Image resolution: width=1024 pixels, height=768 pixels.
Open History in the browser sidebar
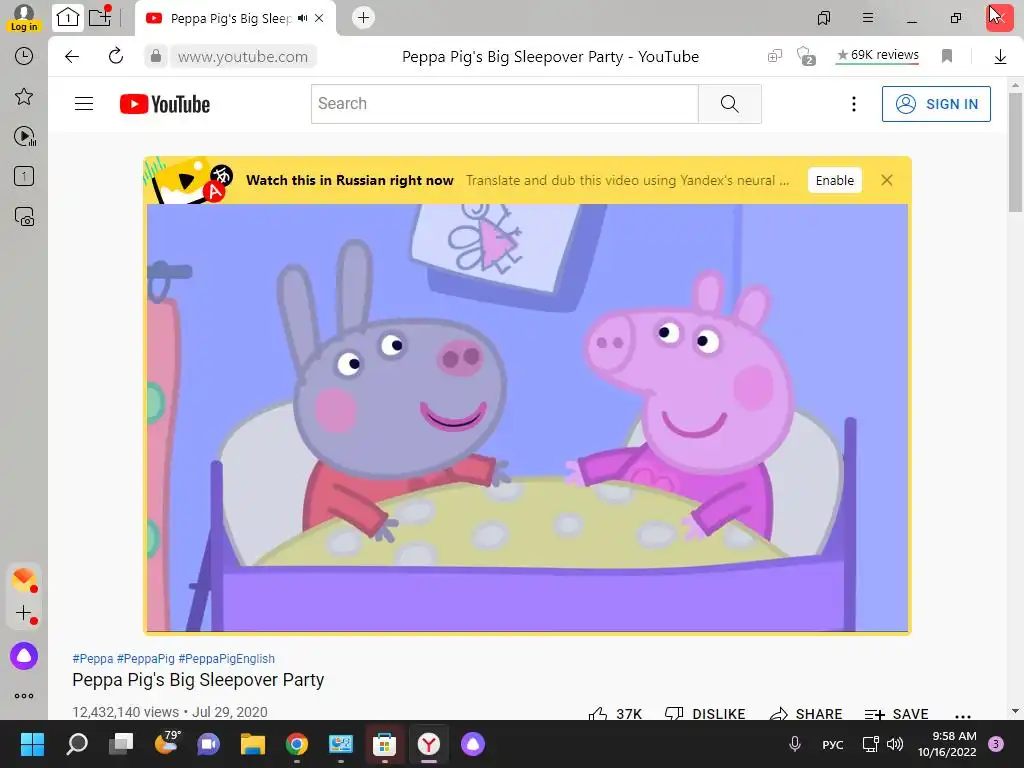pyautogui.click(x=24, y=56)
